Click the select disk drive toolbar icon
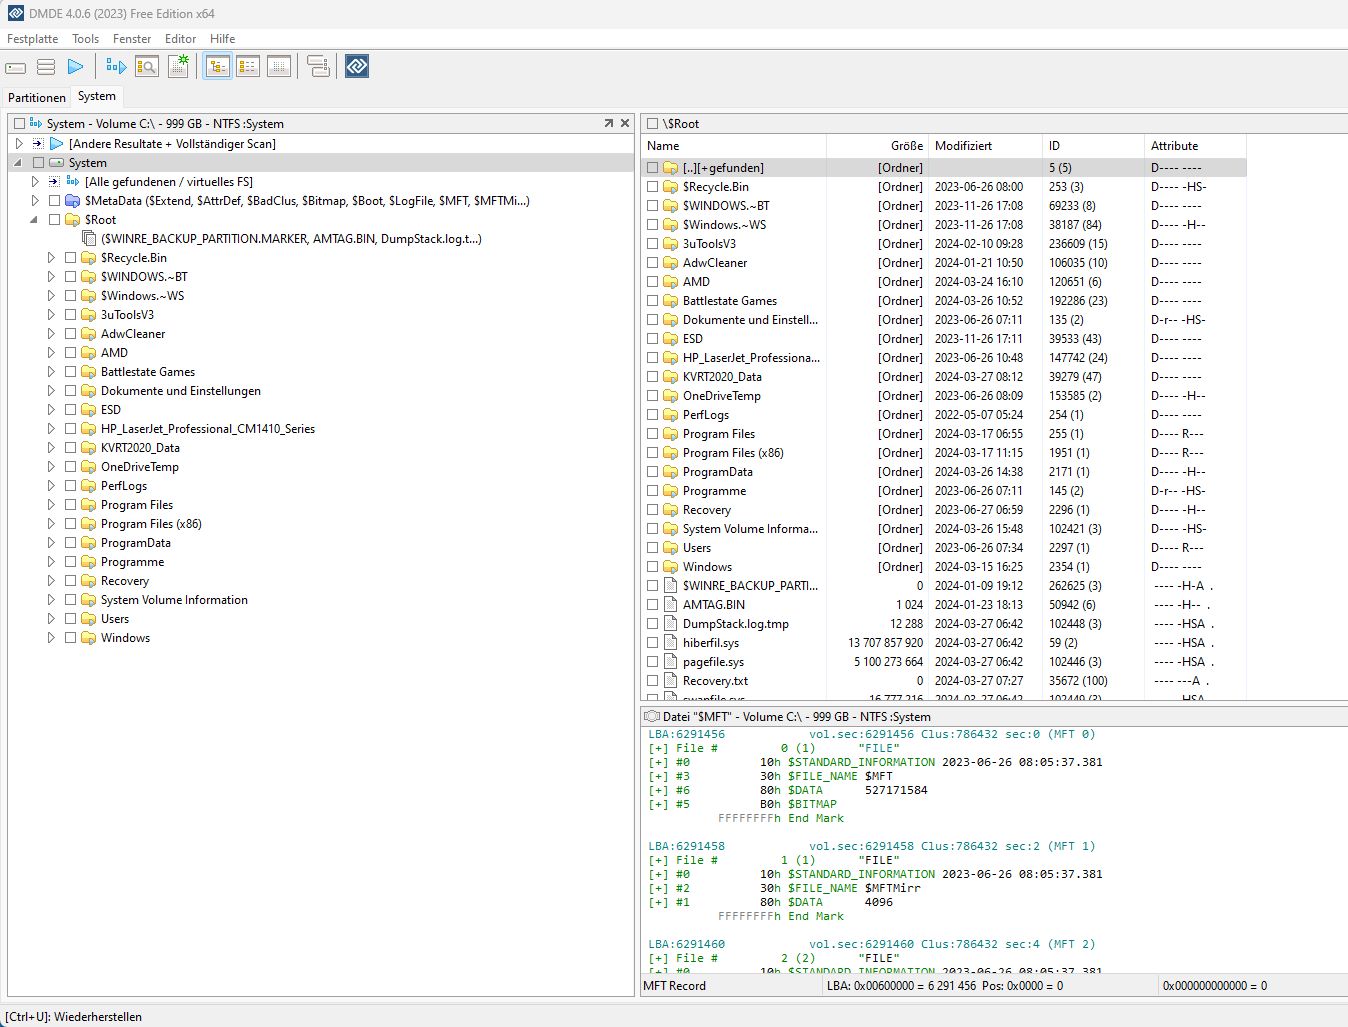The width and height of the screenshot is (1348, 1027). (x=15, y=67)
